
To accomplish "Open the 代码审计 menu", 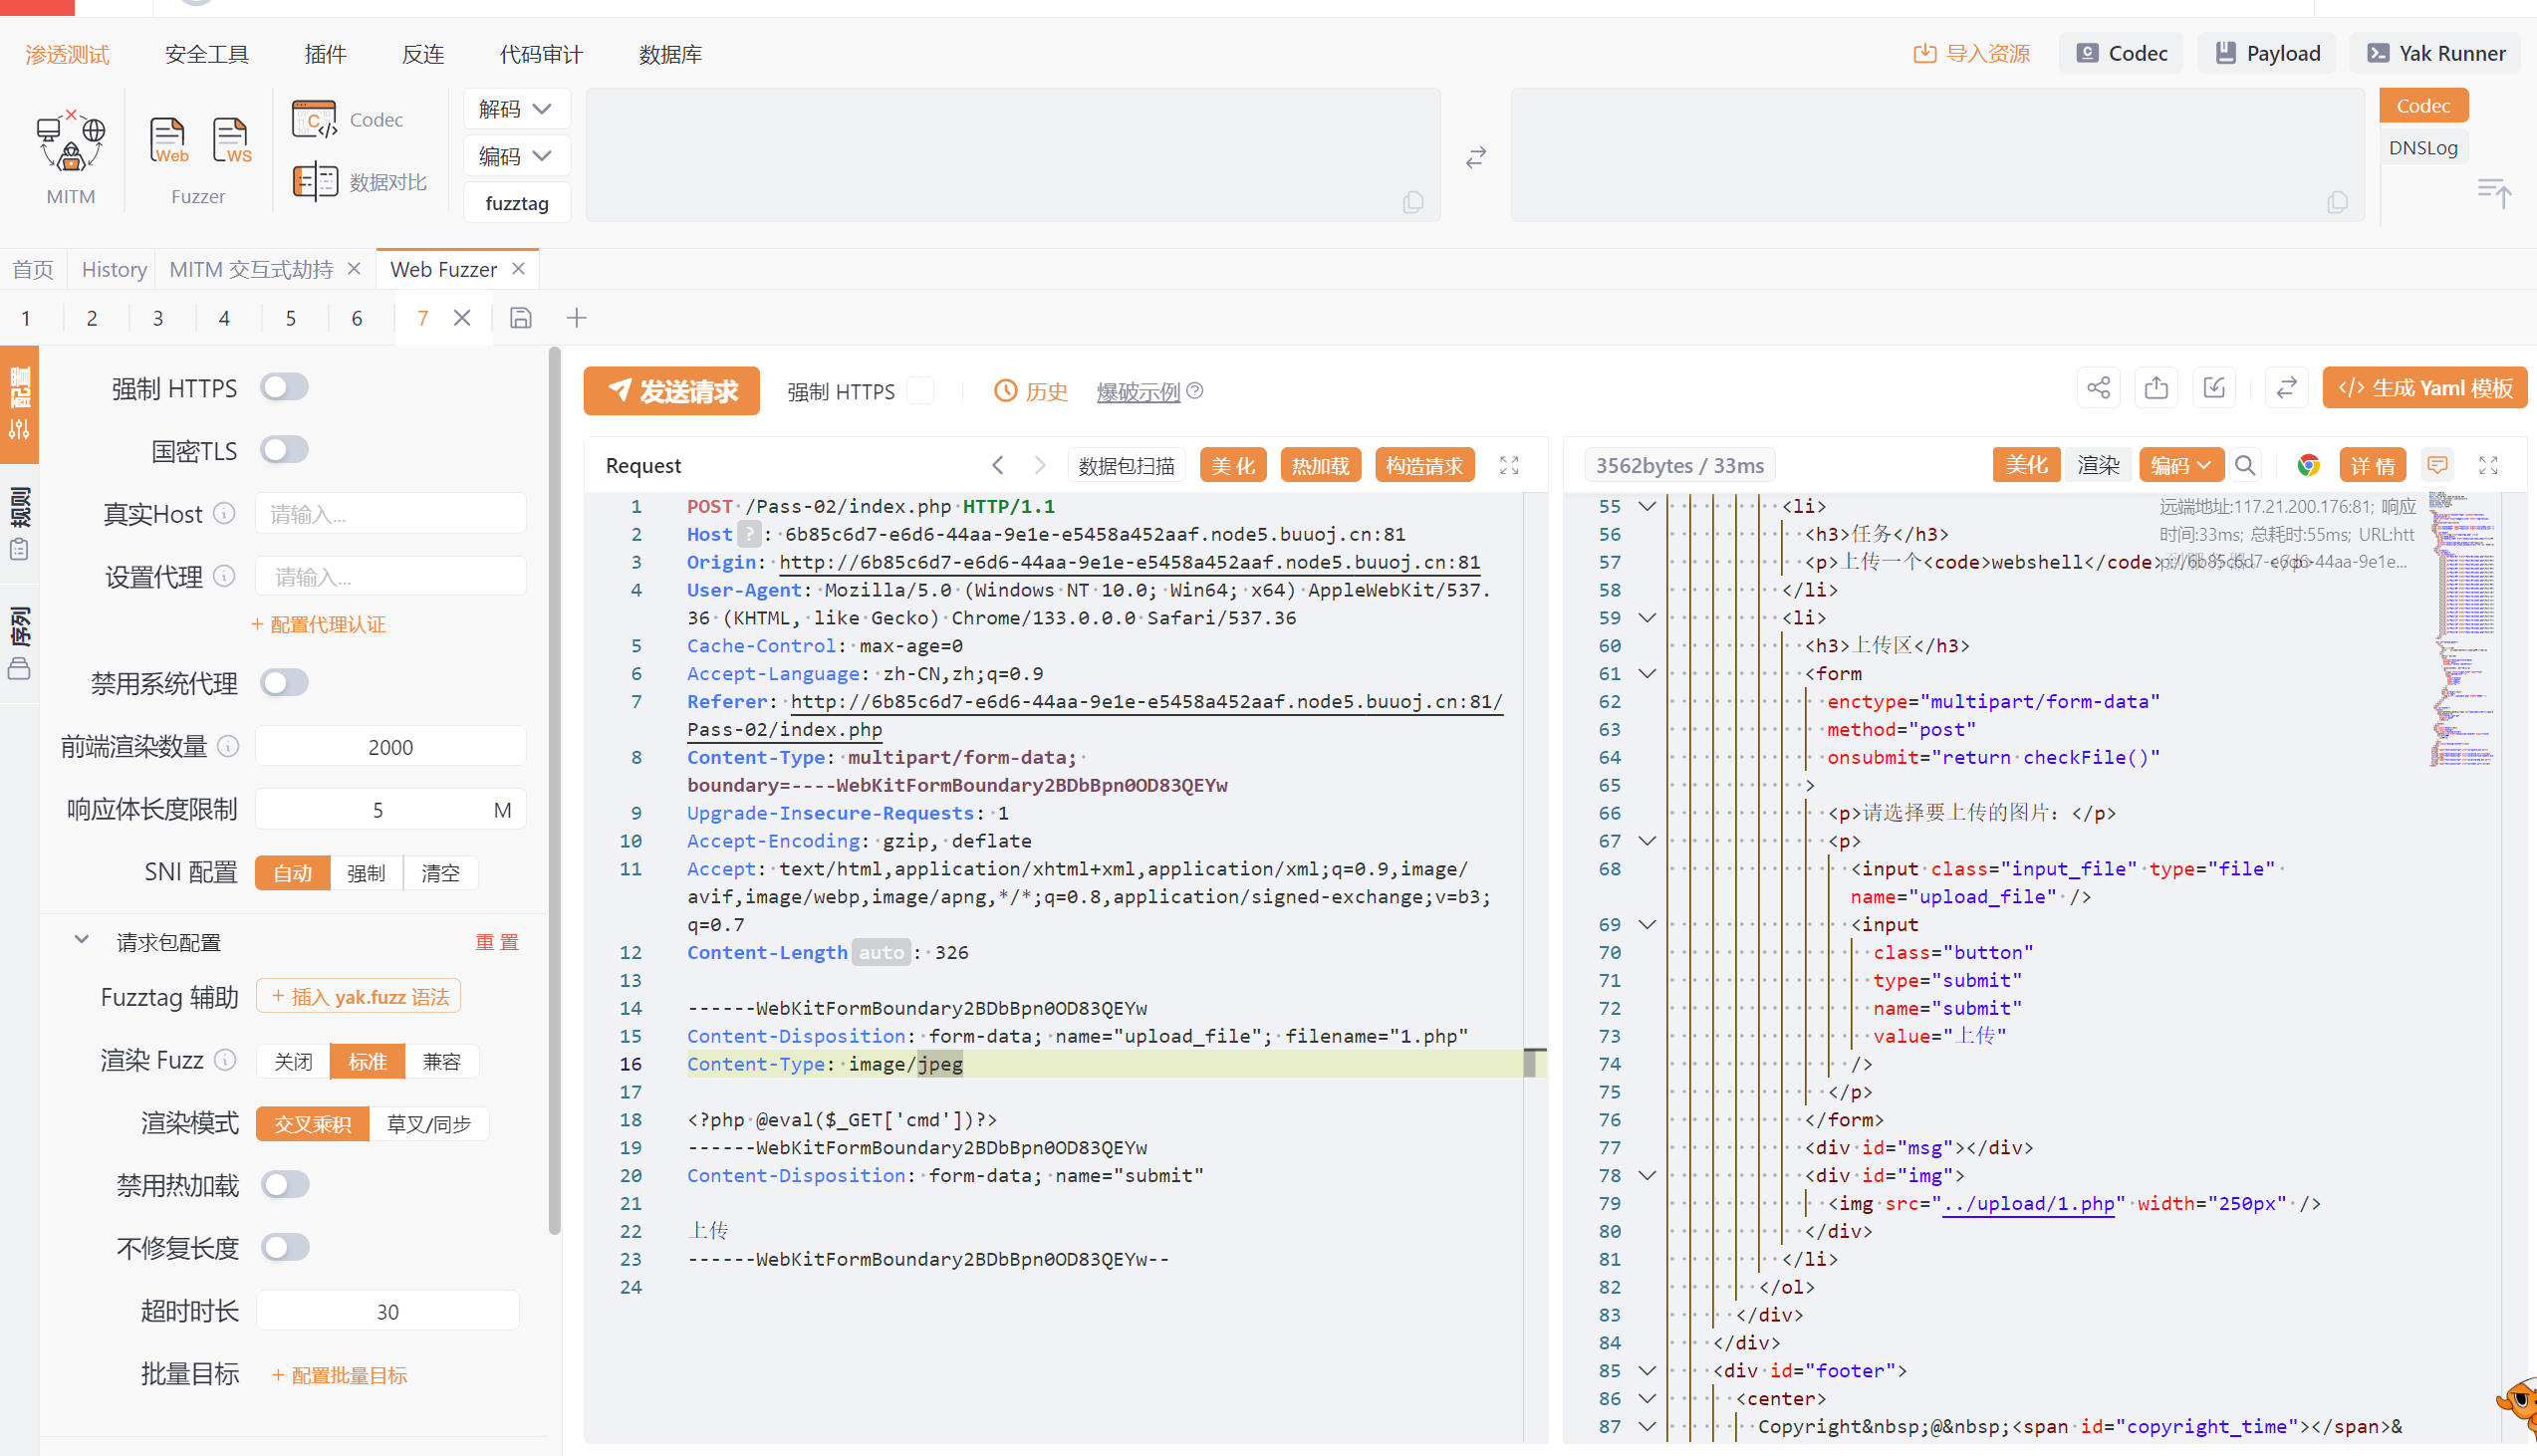I will tap(541, 54).
